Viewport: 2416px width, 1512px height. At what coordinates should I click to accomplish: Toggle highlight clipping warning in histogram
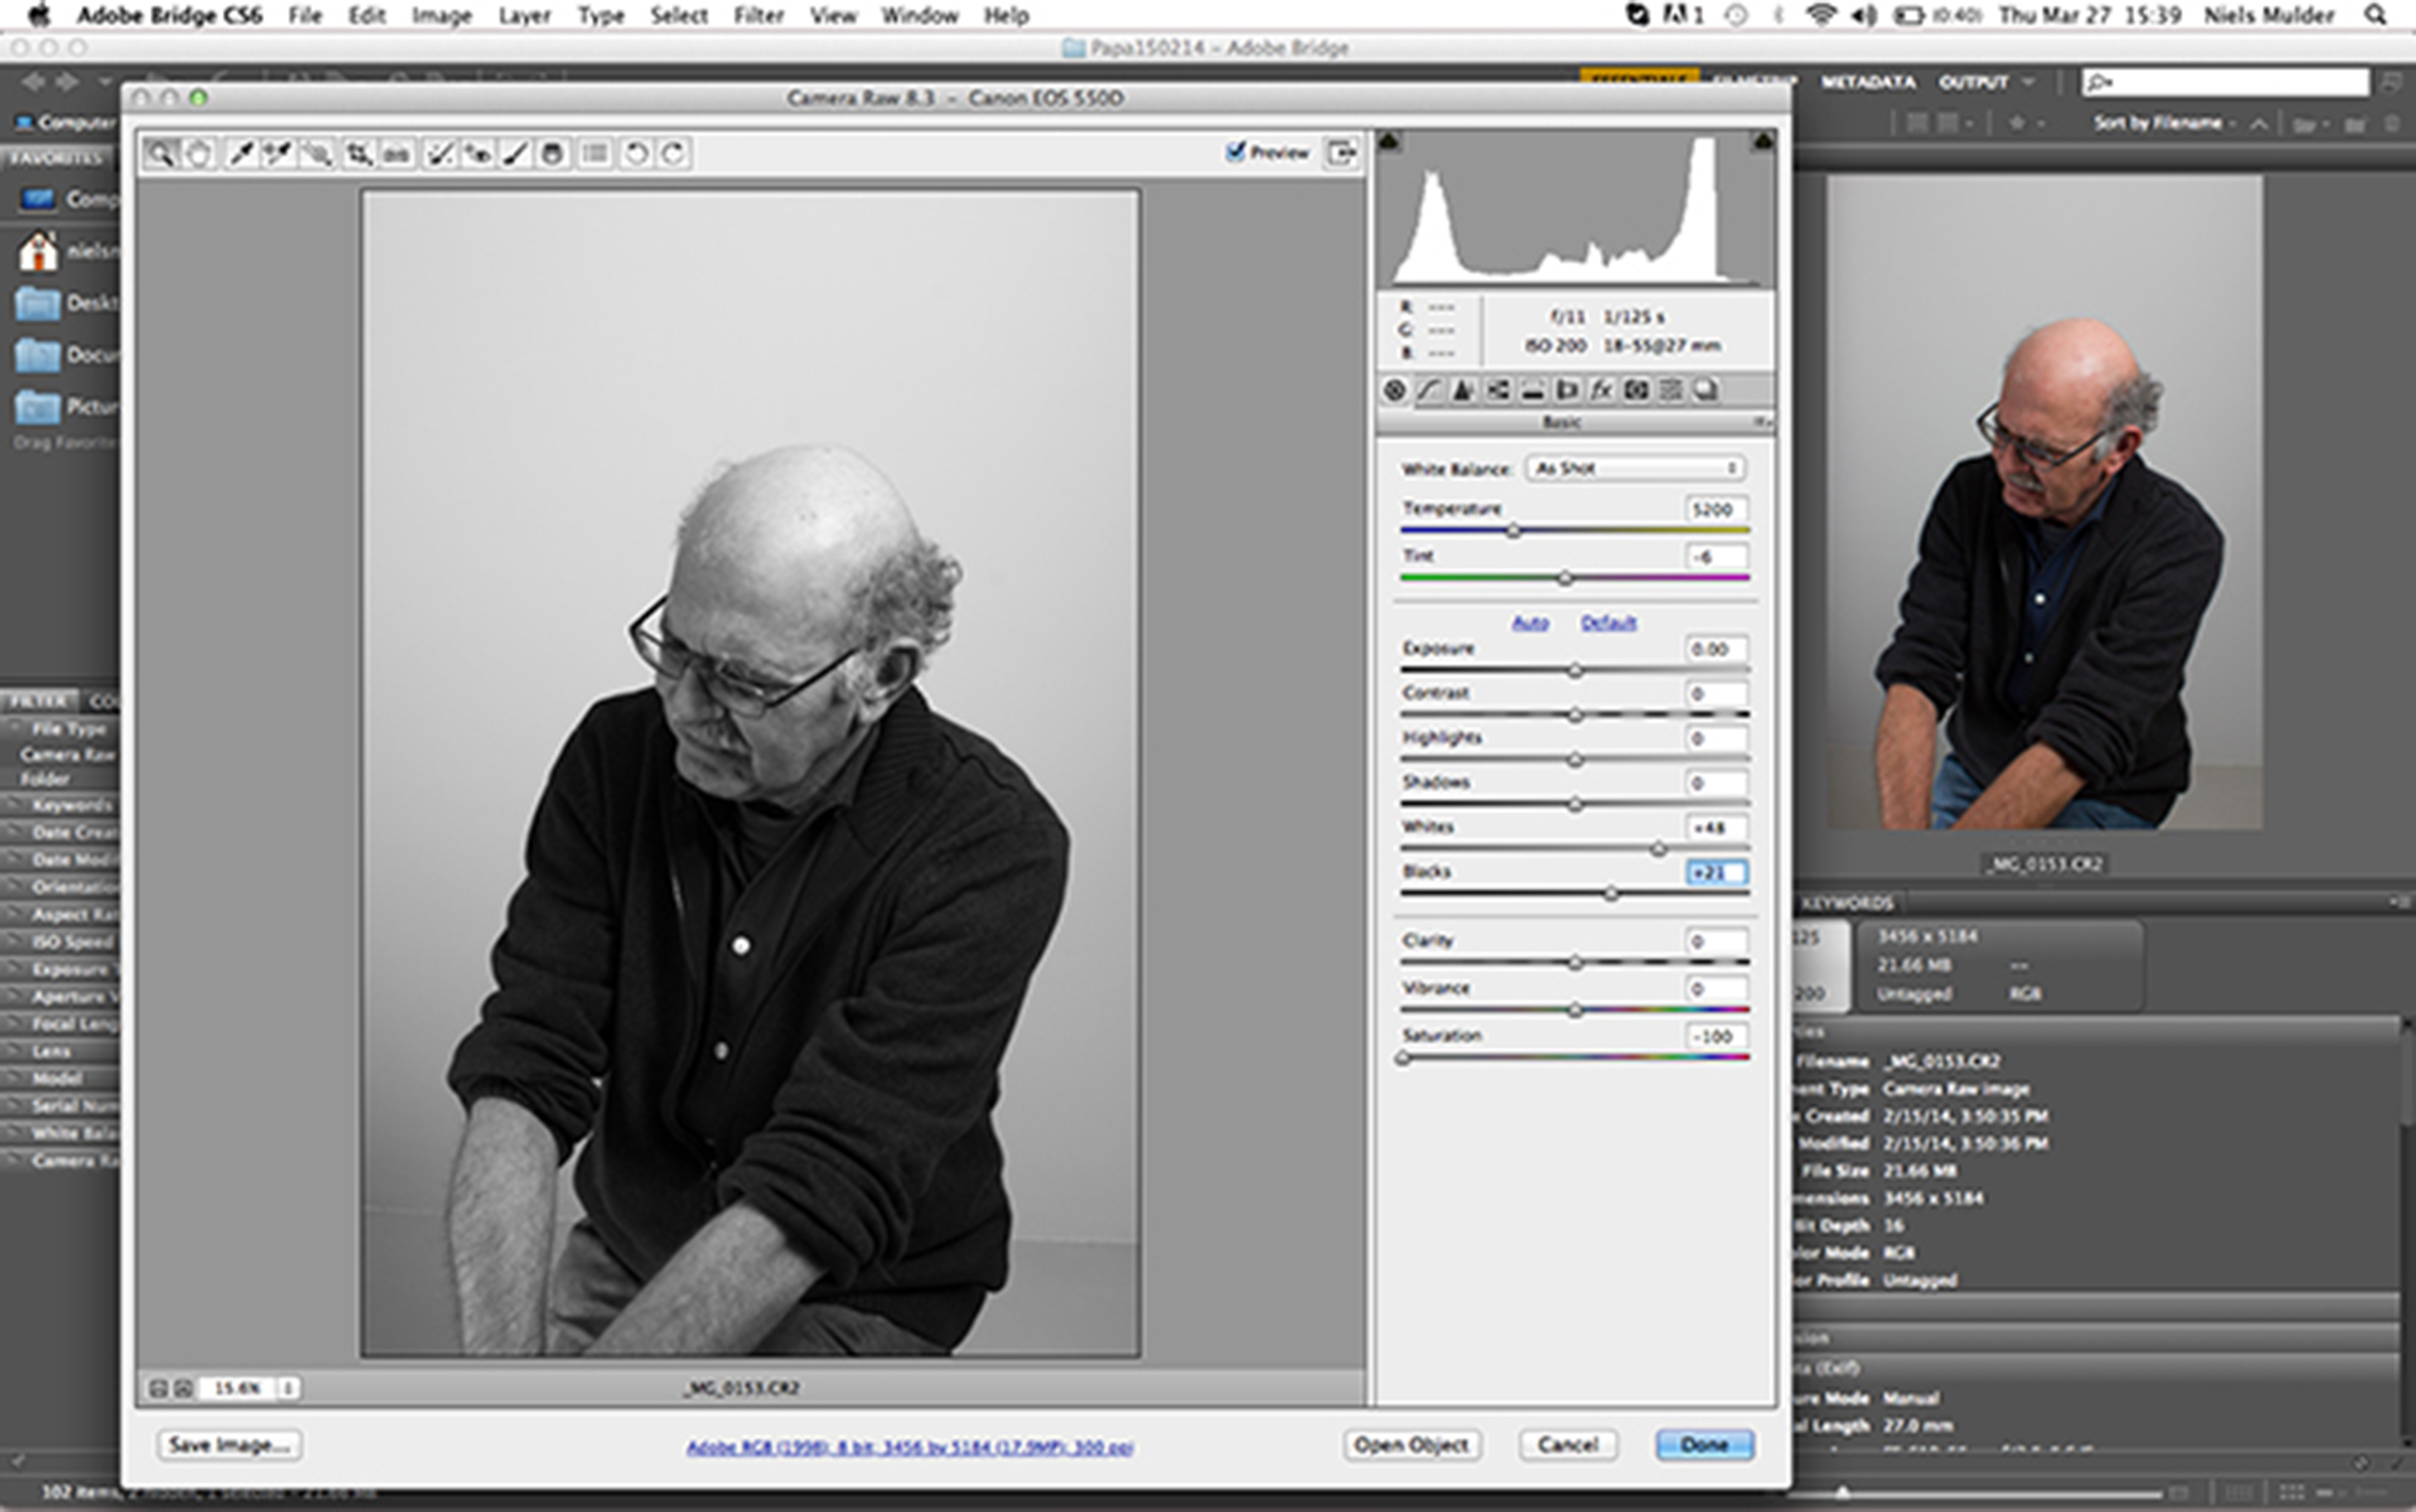pyautogui.click(x=1762, y=142)
